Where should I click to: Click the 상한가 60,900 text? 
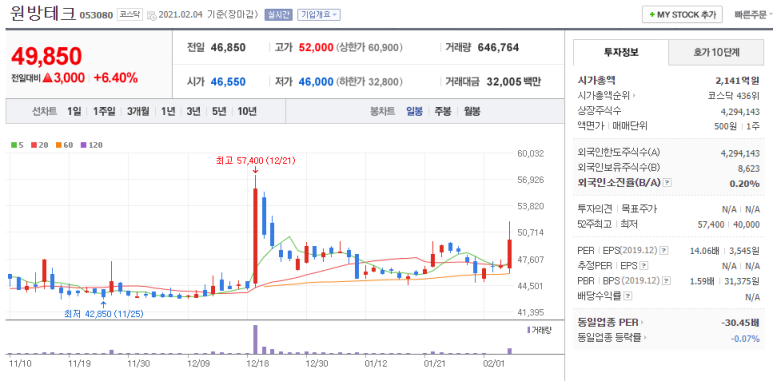click(370, 48)
